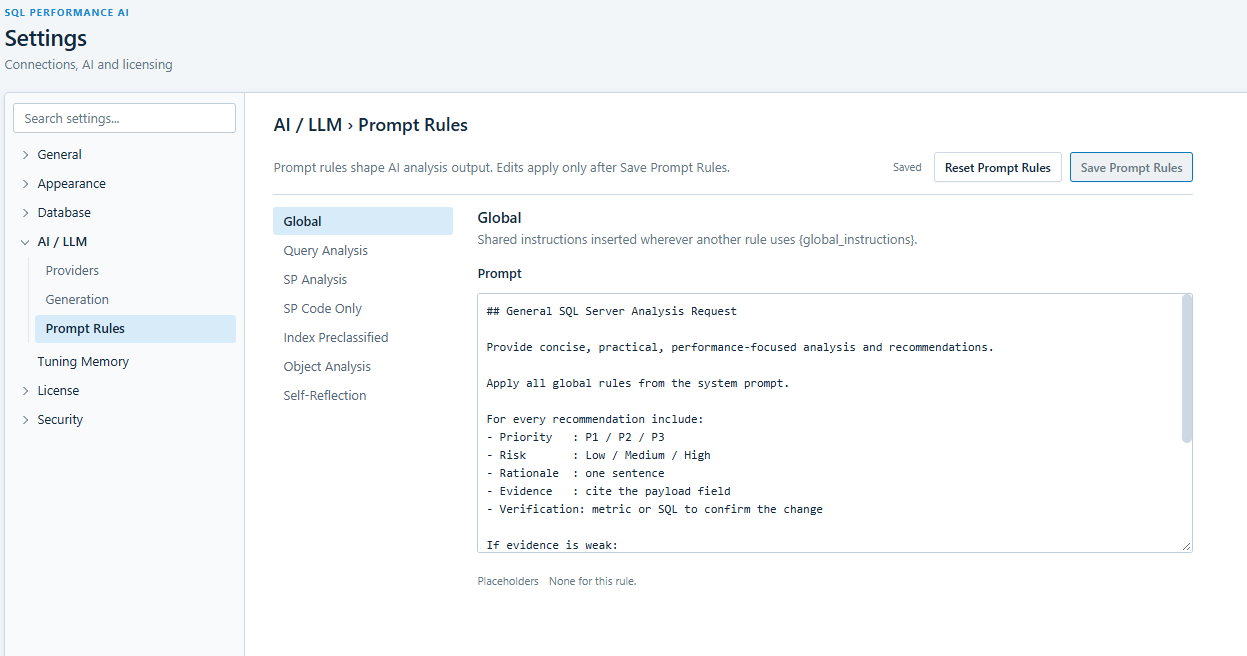This screenshot has width=1247, height=656.
Task: Click the Apply all global rules line
Action: pyautogui.click(x=638, y=383)
